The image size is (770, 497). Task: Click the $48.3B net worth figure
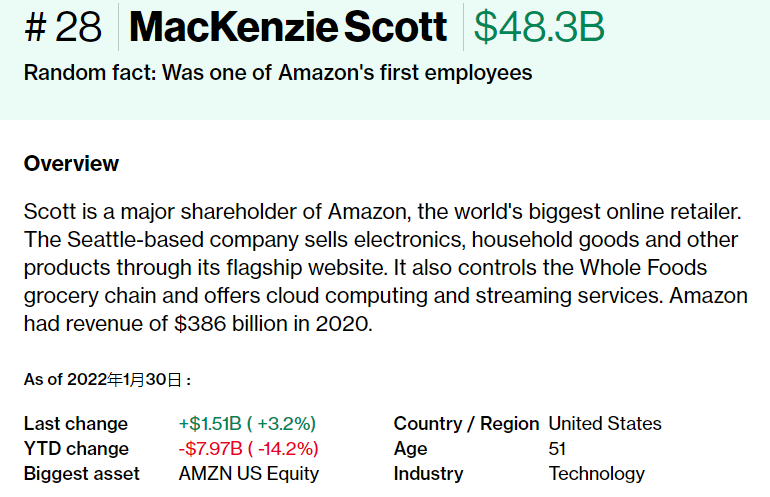click(539, 28)
